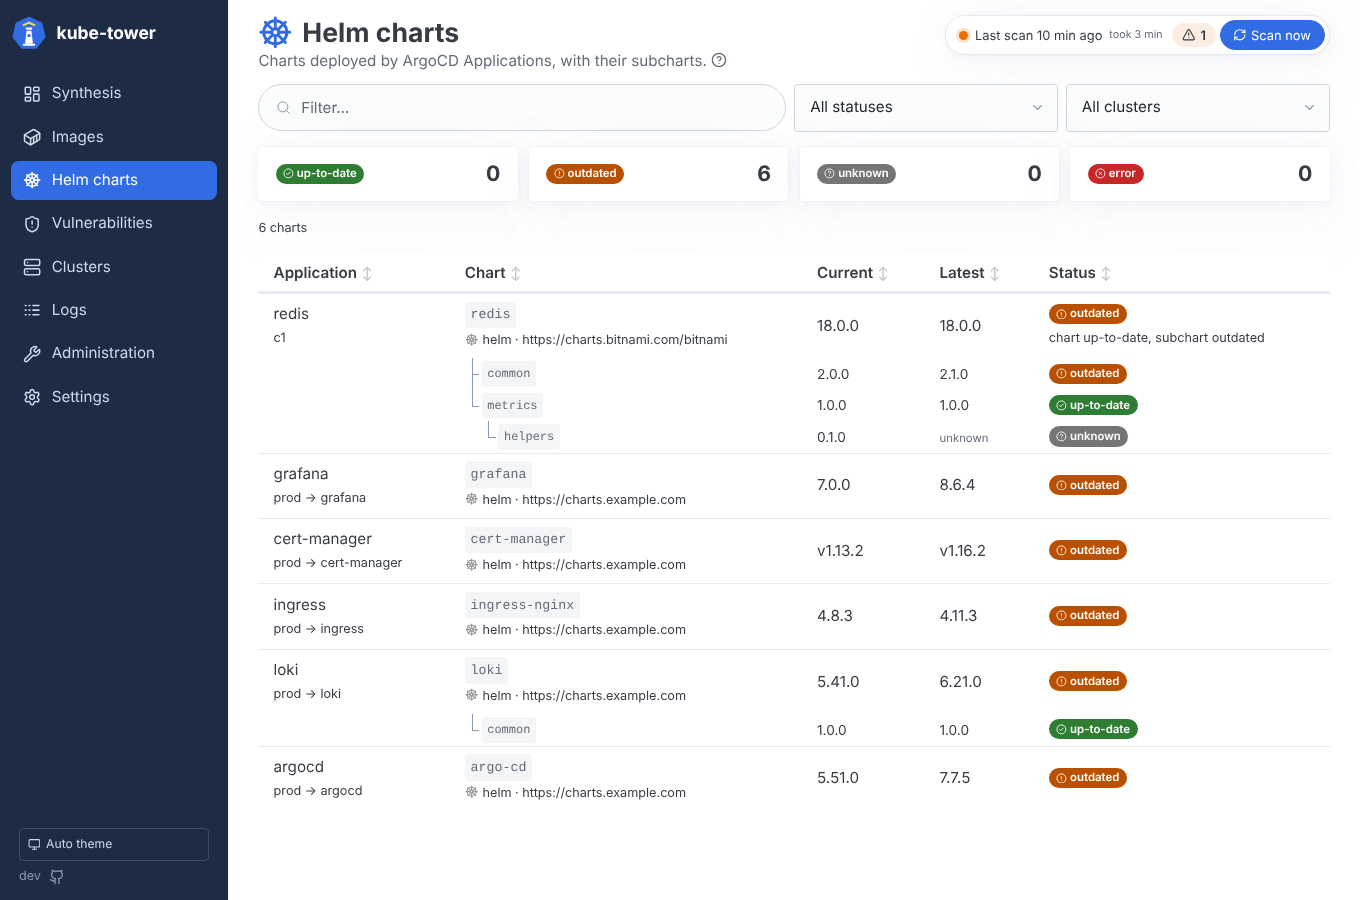Sort by the Latest column

[x=970, y=273]
